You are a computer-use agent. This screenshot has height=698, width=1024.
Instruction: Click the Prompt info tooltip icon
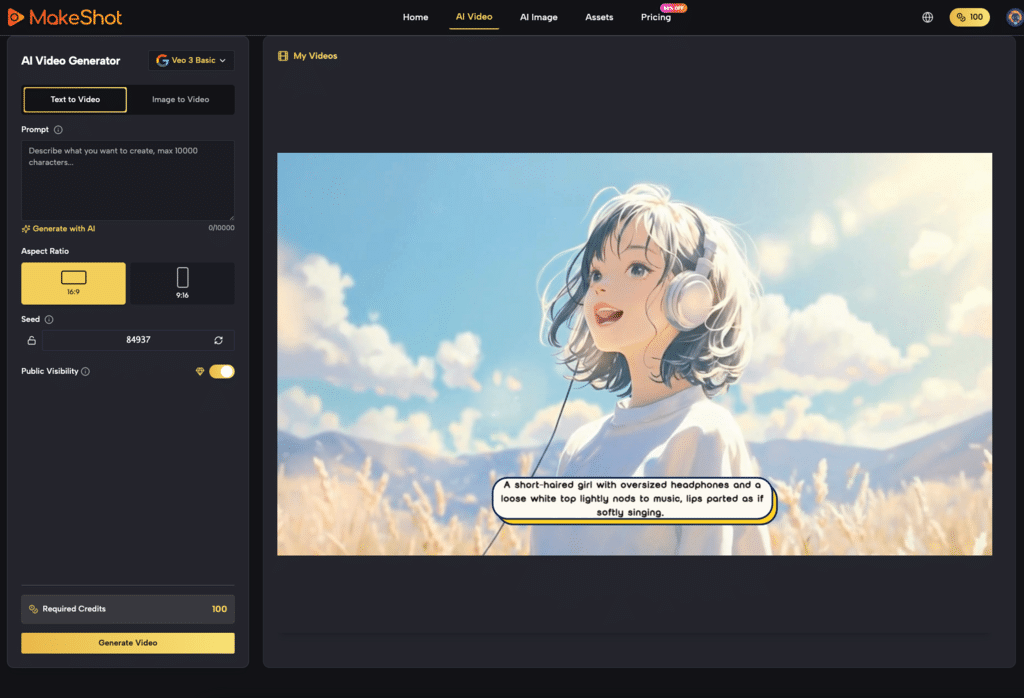click(56, 129)
